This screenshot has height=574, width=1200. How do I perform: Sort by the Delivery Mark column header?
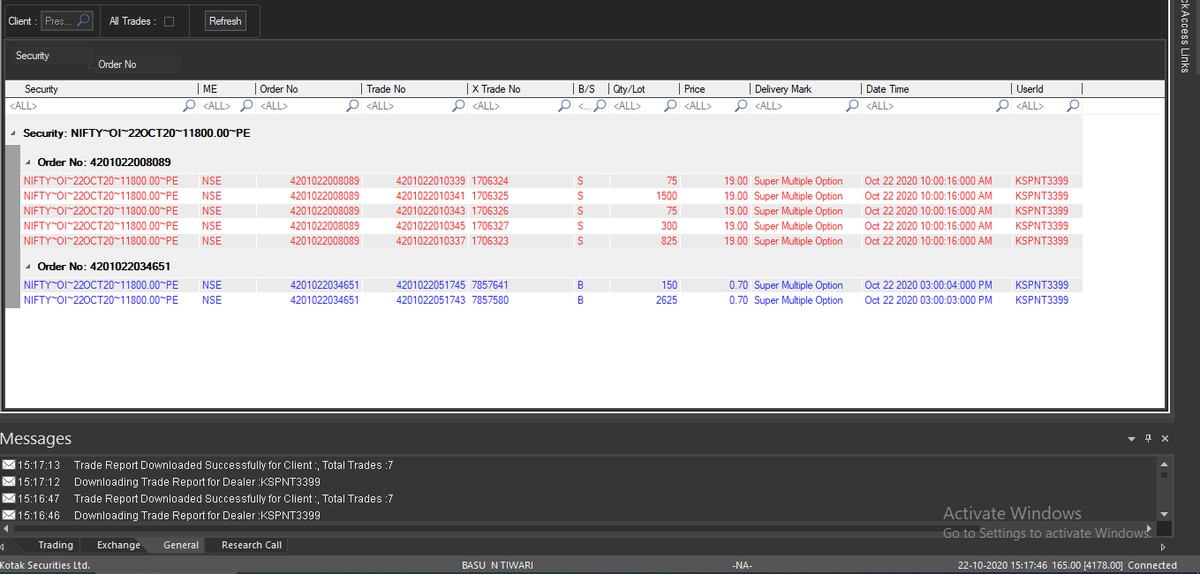click(x=805, y=89)
